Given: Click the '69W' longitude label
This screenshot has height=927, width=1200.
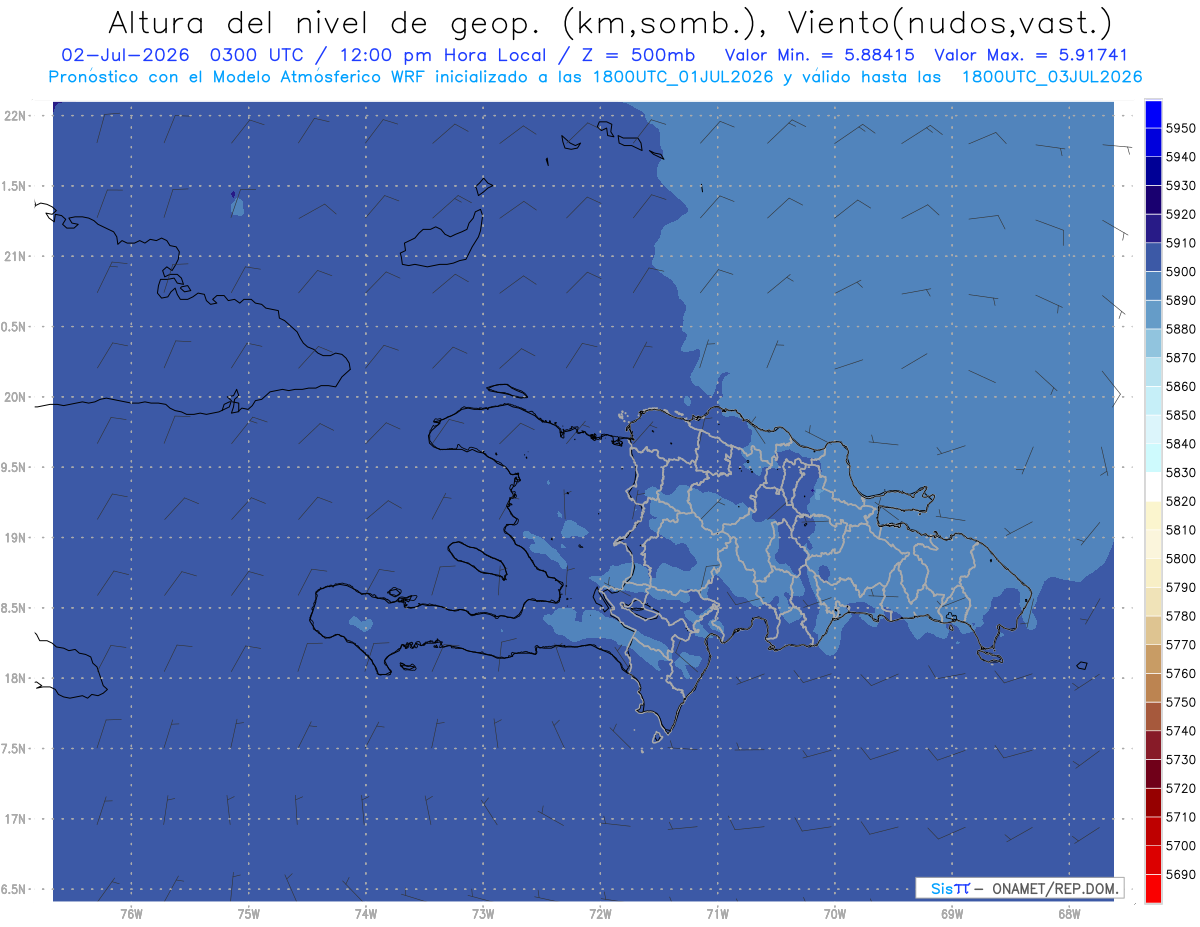Looking at the screenshot, I should click(x=952, y=914).
